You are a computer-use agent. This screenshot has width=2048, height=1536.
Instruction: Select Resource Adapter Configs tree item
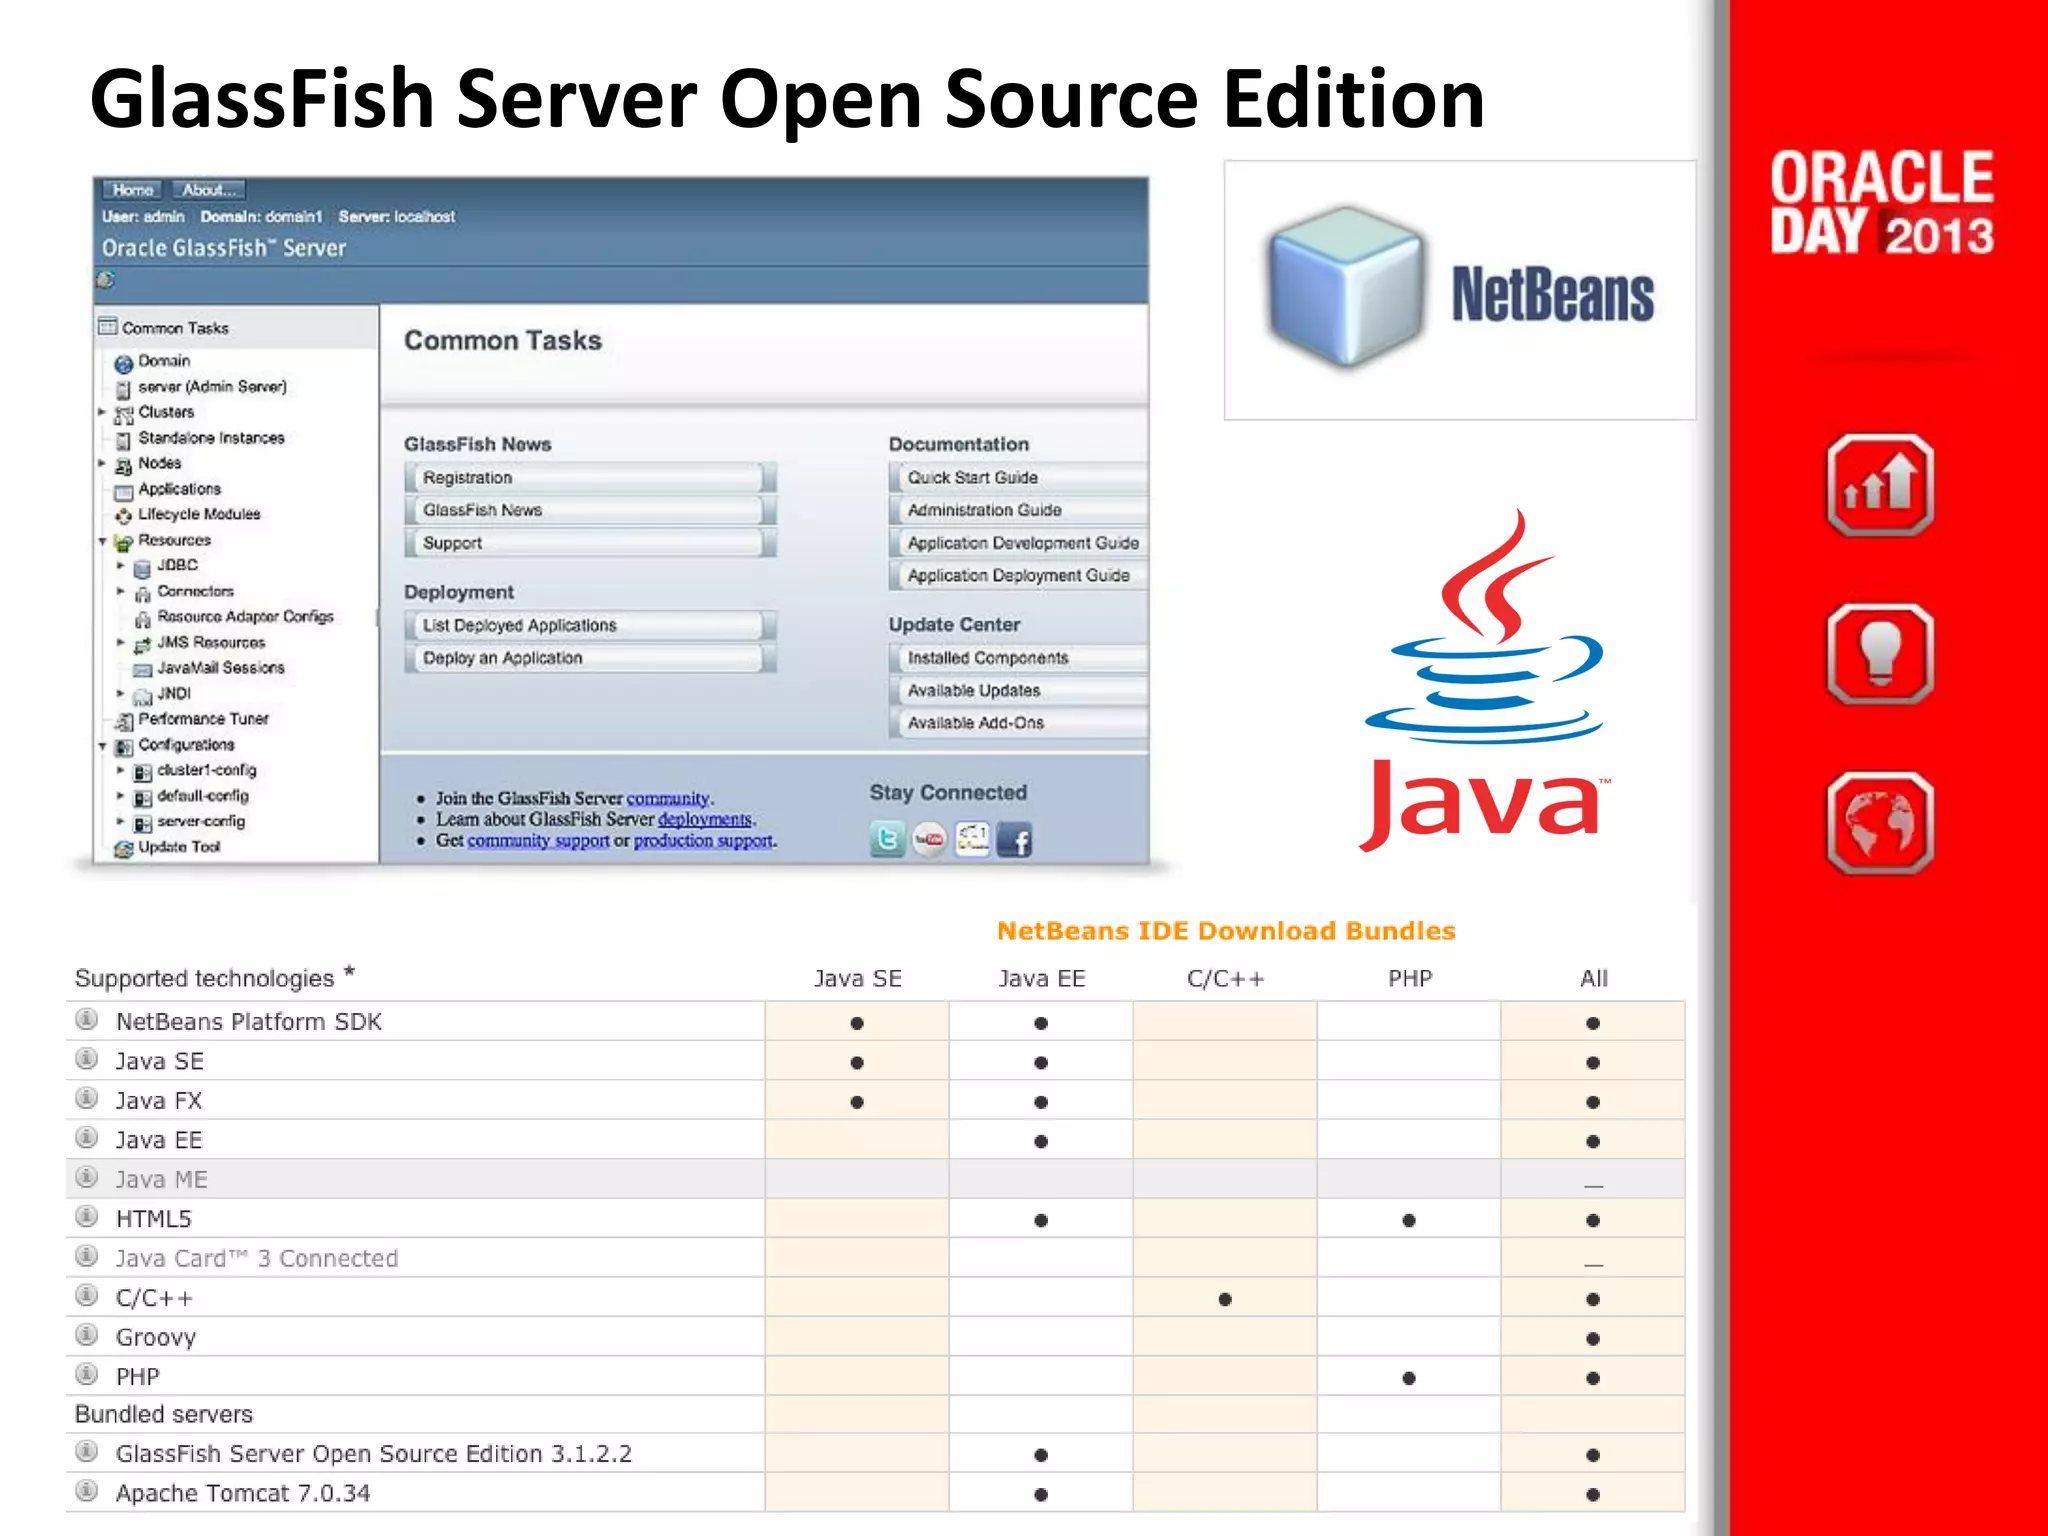pyautogui.click(x=245, y=616)
